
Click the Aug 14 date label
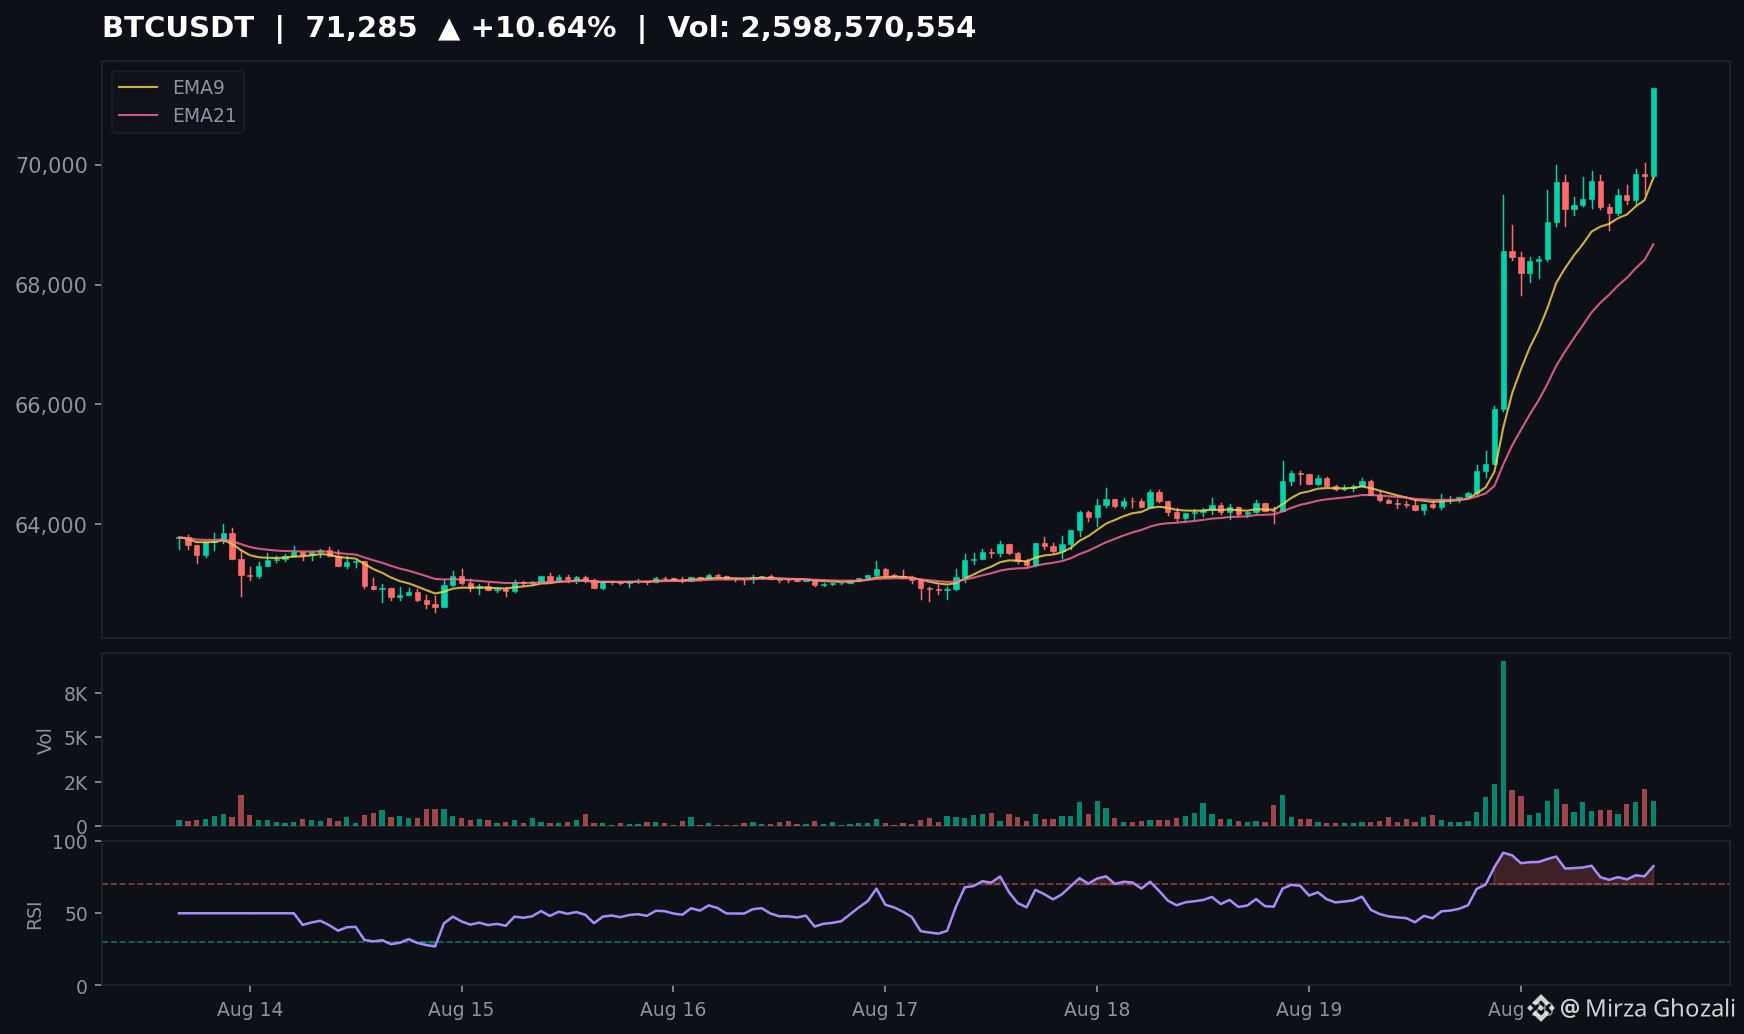250,1009
